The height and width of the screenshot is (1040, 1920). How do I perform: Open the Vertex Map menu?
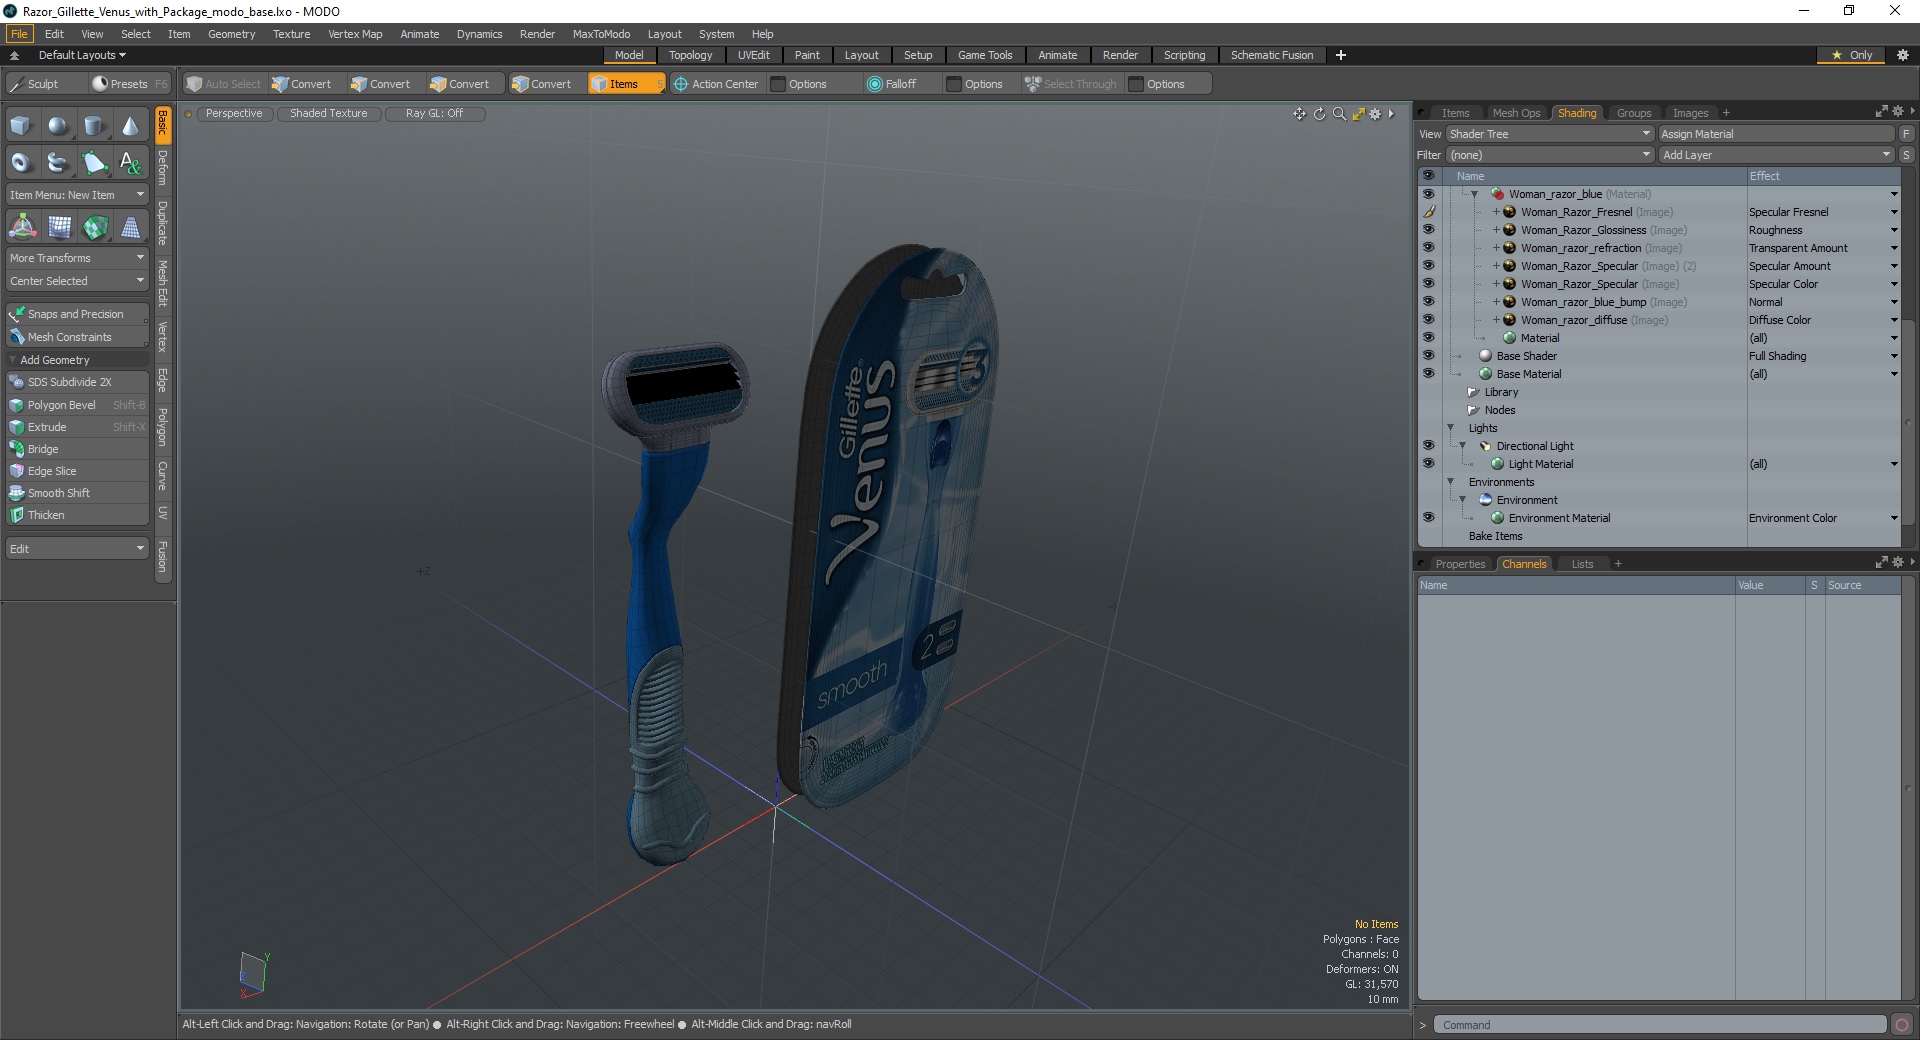(355, 34)
